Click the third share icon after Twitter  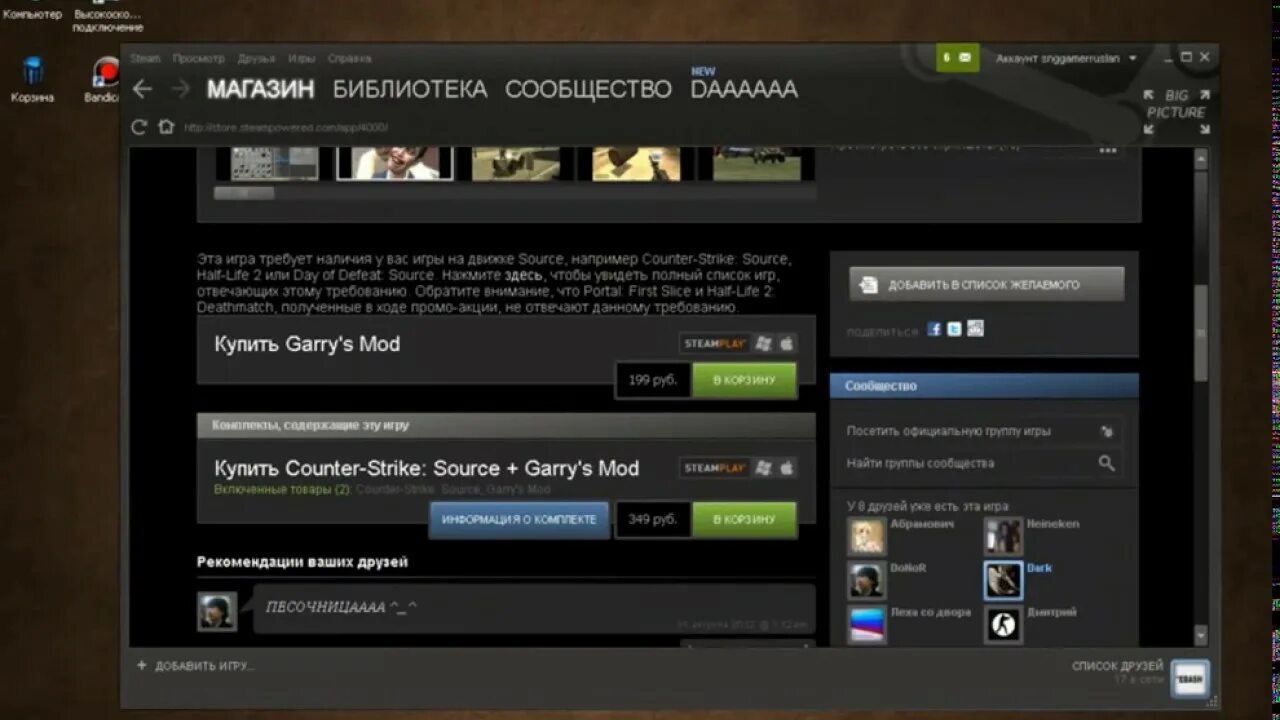(976, 329)
